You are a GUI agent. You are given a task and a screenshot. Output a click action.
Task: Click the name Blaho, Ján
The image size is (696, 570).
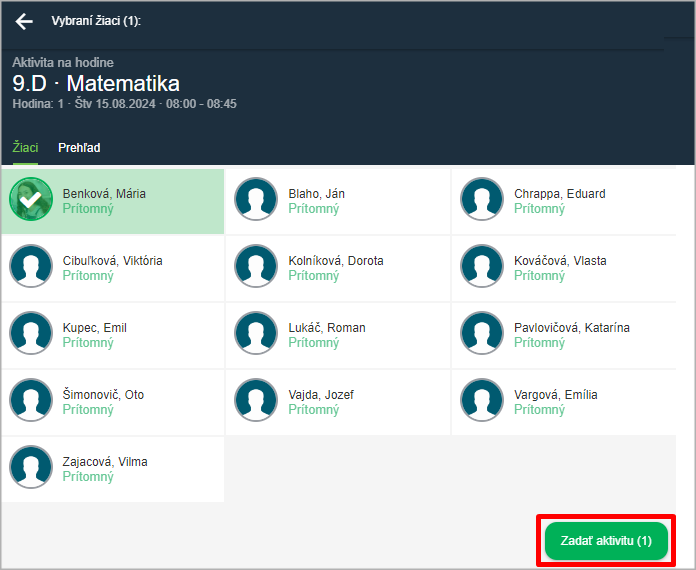coord(316,194)
